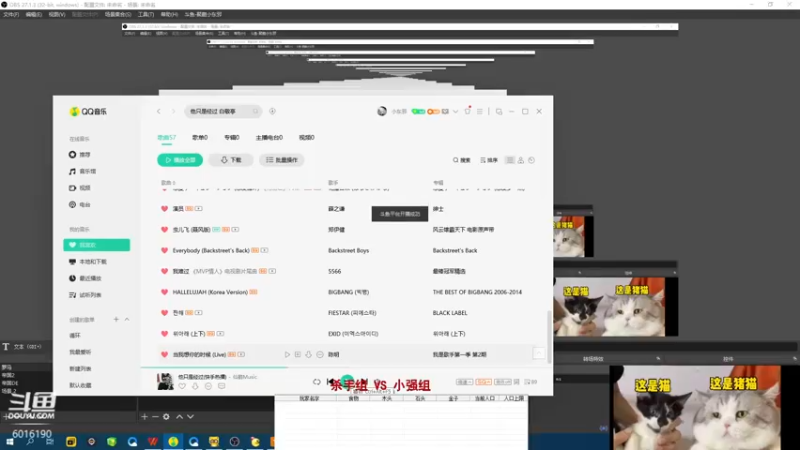Toggle heart on Everybody (Backstreet's Back)
The image size is (800, 450).
(164, 251)
